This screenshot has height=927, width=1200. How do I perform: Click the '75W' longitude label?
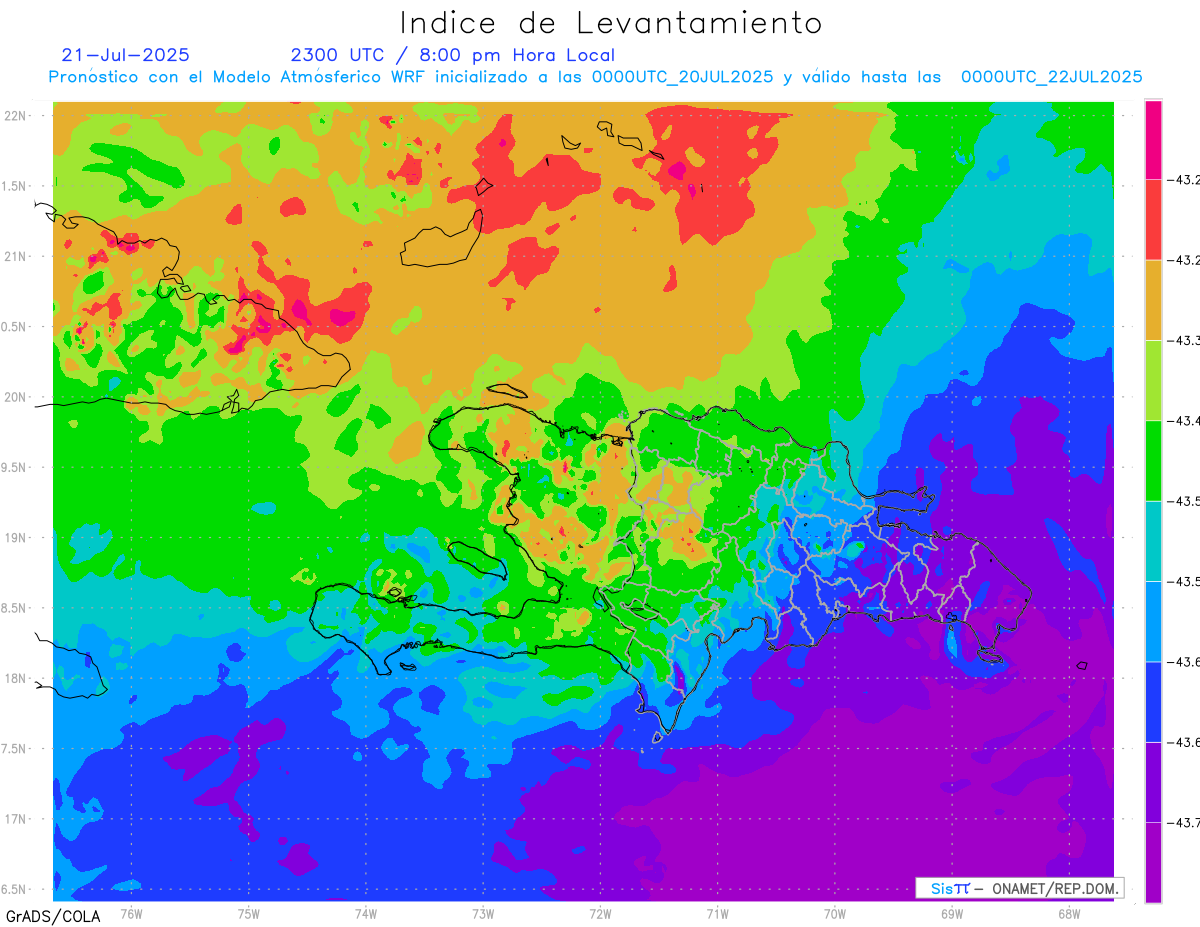point(249,914)
